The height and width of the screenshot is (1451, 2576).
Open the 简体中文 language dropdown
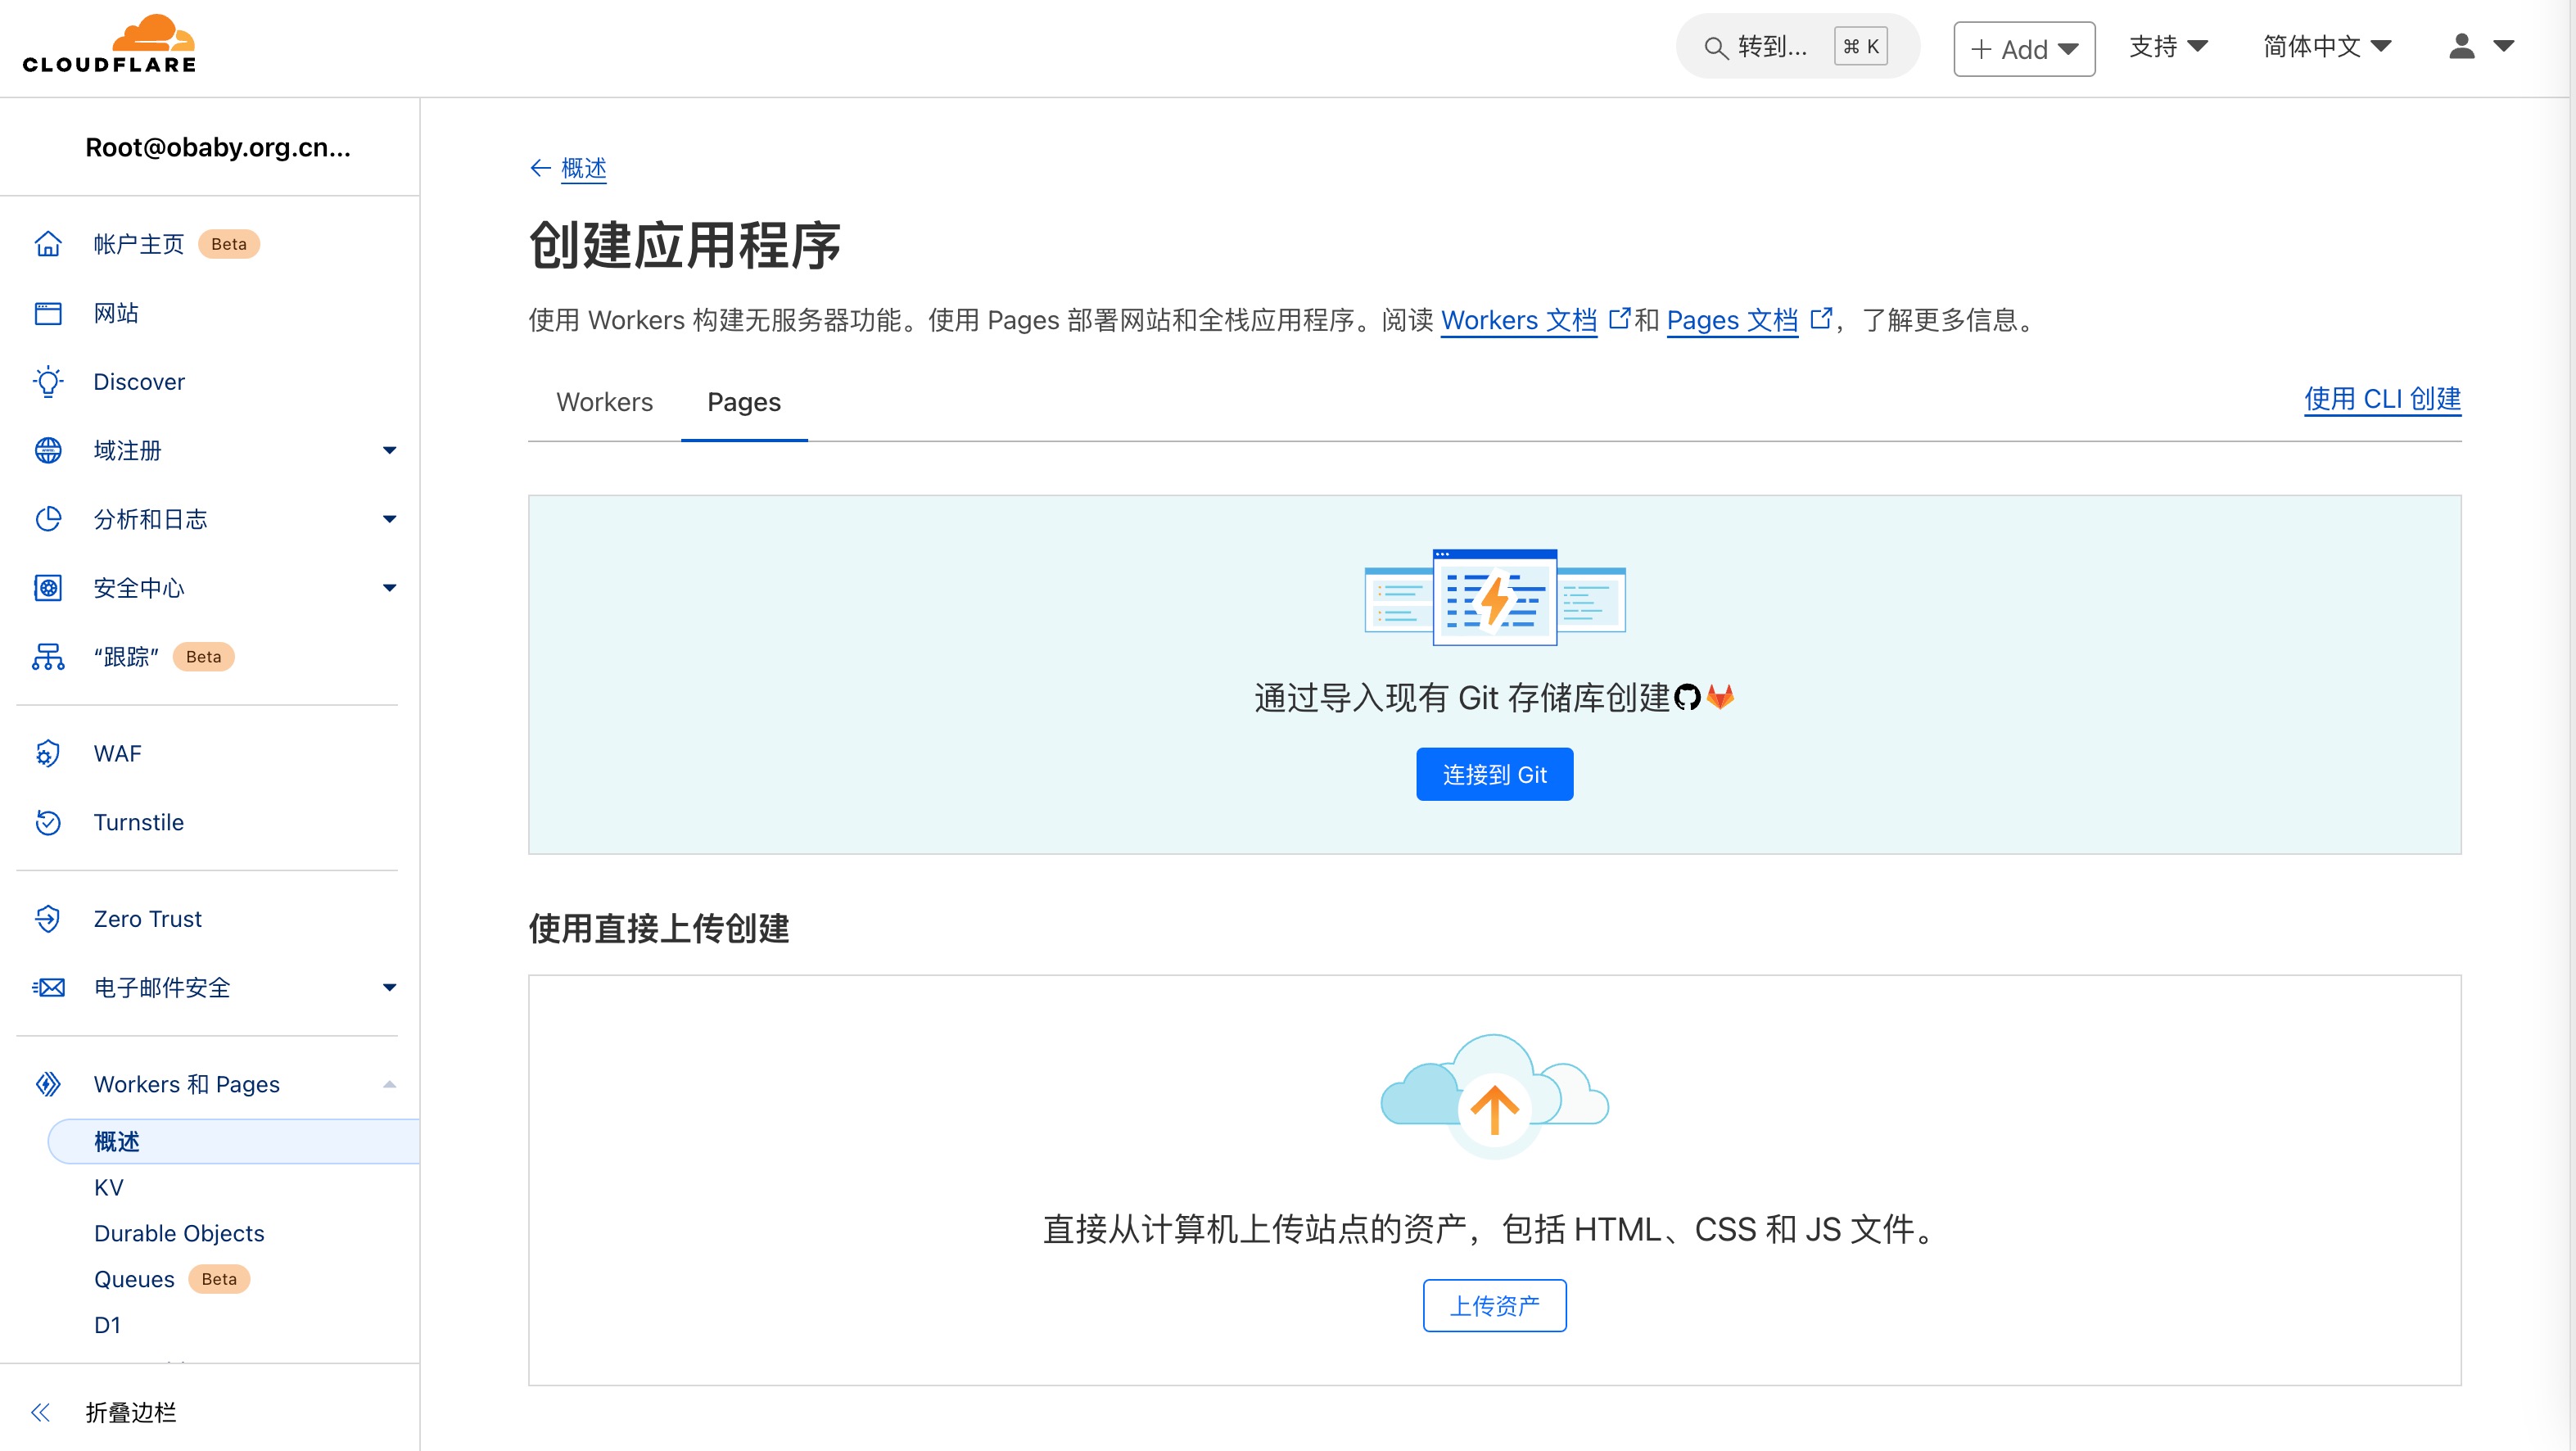point(2326,46)
